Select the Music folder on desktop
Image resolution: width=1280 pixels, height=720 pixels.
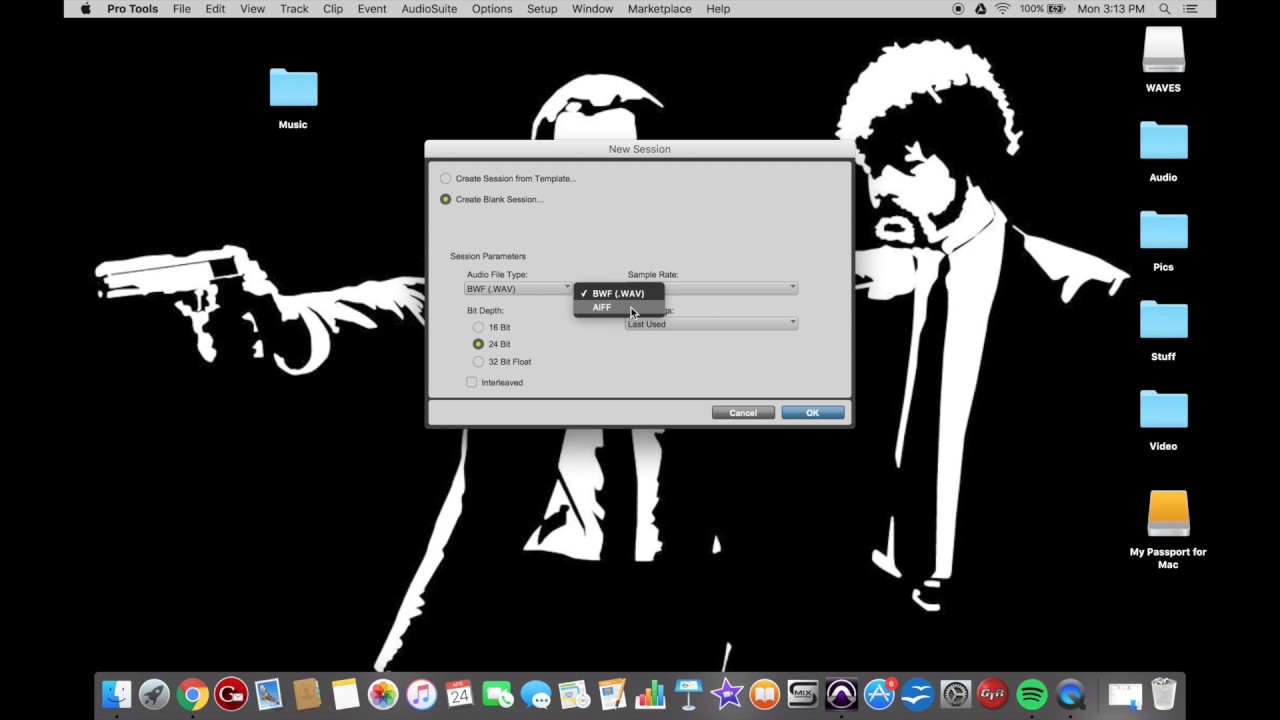point(293,99)
